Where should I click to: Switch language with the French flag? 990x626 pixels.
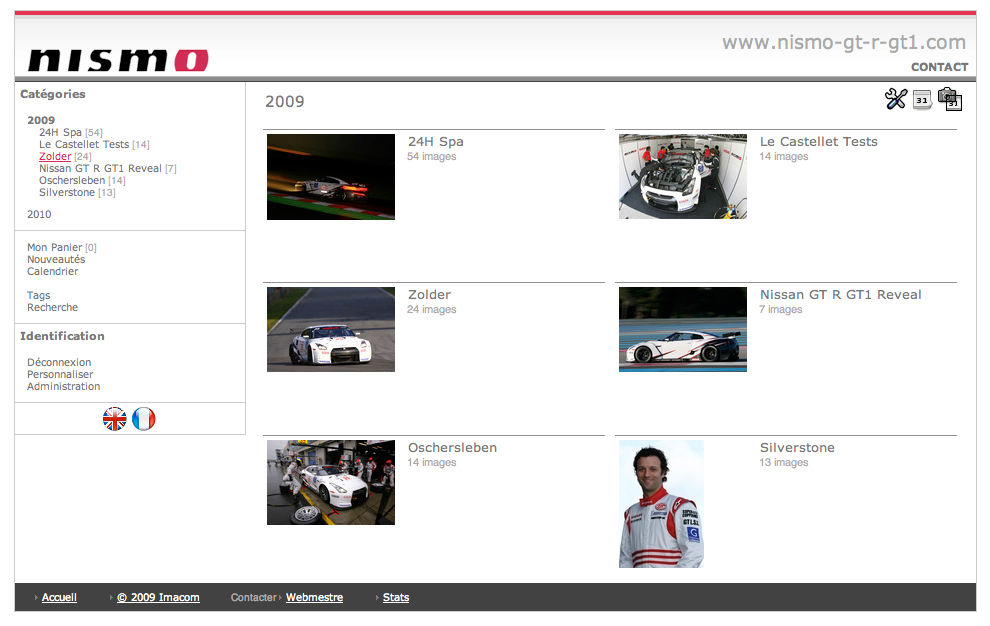click(144, 419)
